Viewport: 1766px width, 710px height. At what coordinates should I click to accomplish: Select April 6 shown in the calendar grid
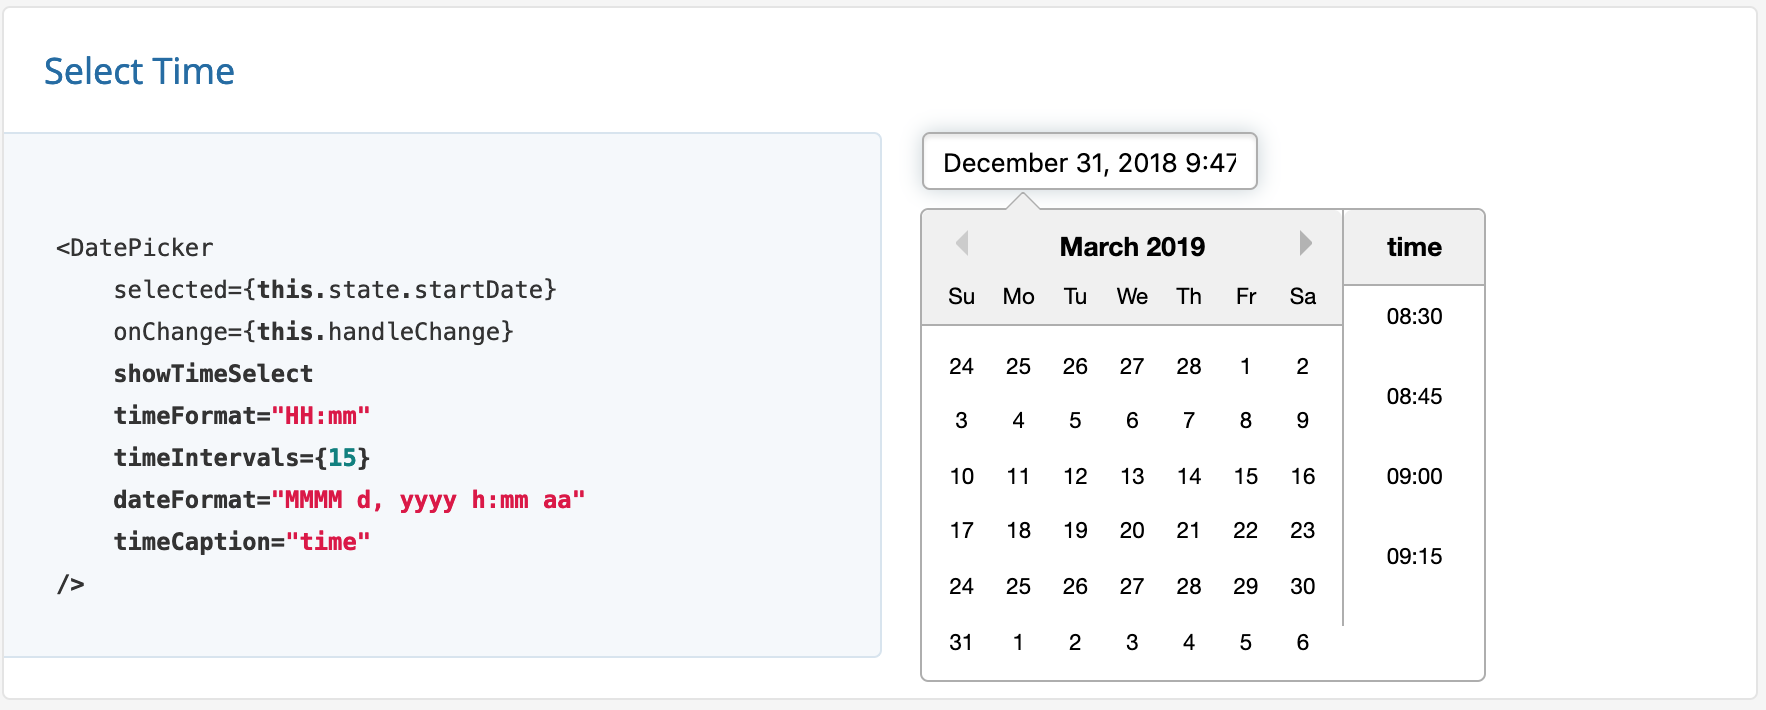click(x=1301, y=642)
